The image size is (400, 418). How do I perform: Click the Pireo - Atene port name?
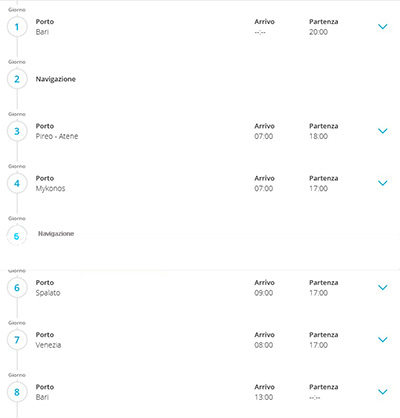tap(57, 136)
